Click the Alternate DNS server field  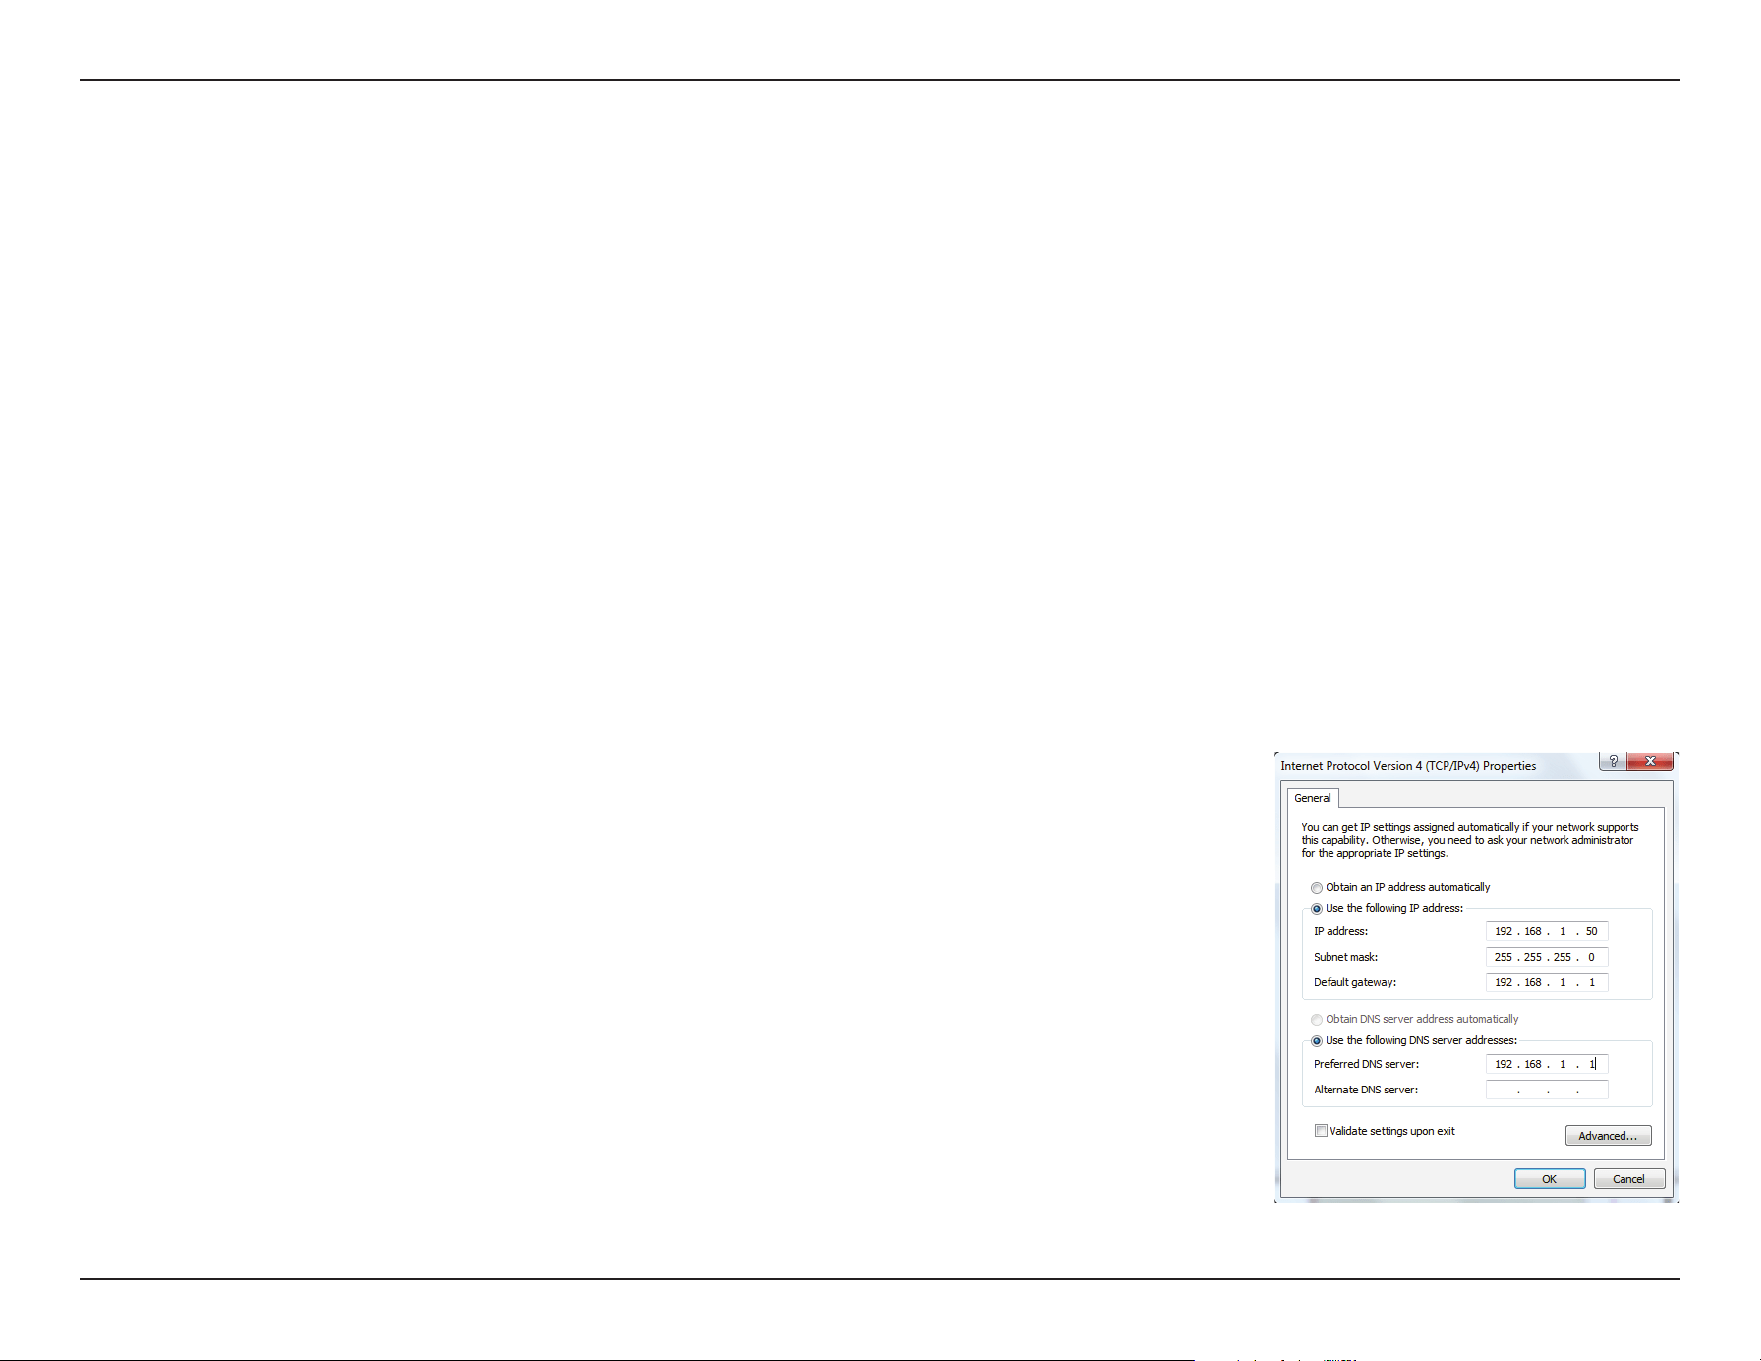click(1547, 1090)
